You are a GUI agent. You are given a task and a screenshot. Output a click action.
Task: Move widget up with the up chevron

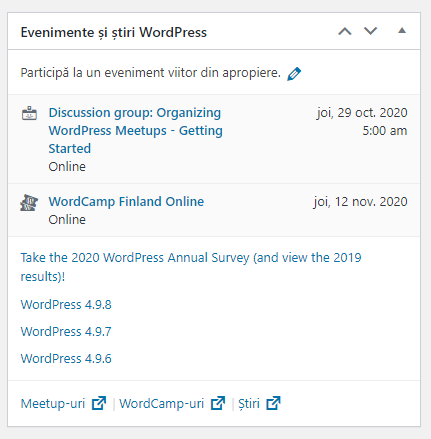tap(345, 32)
